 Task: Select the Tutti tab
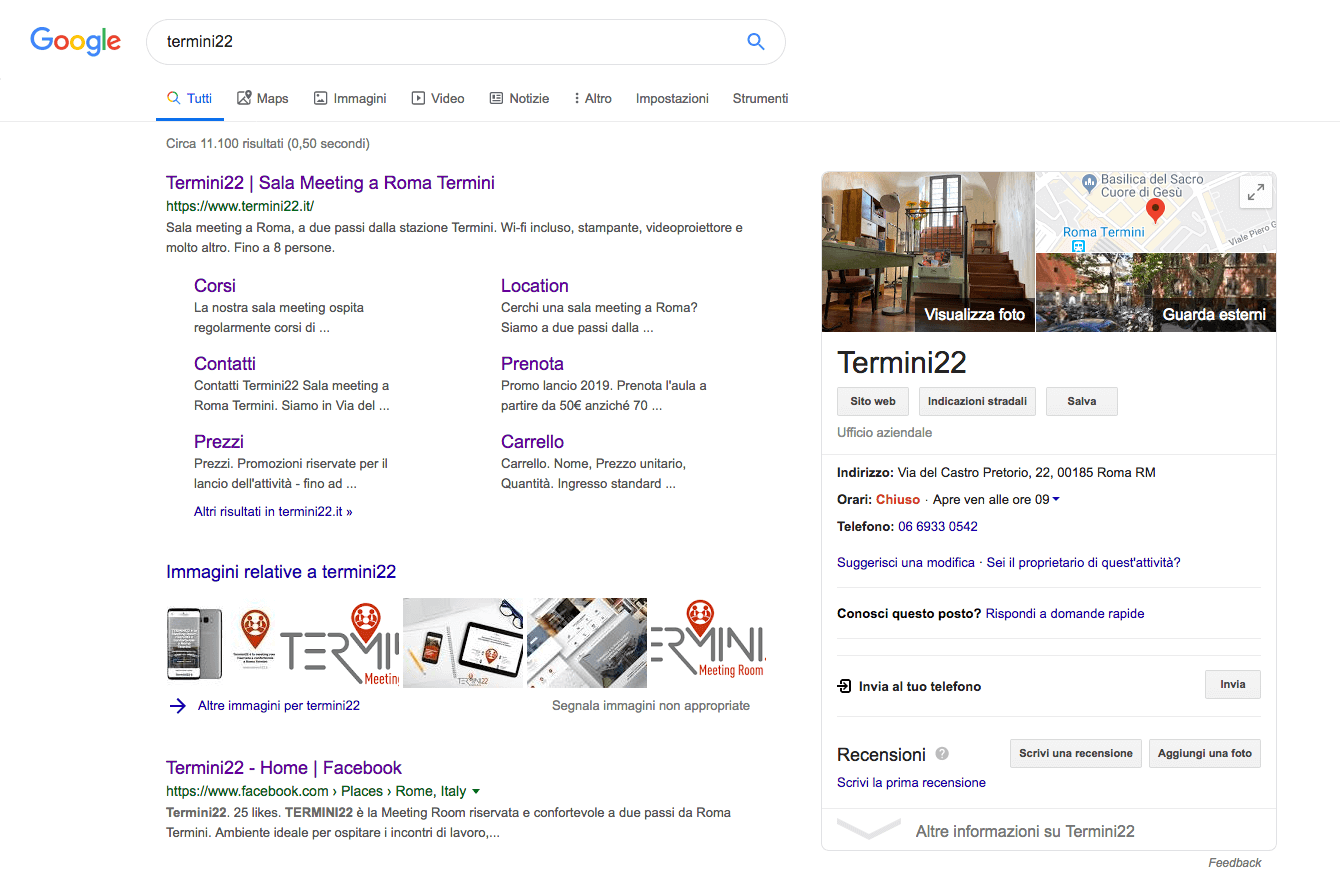point(189,98)
